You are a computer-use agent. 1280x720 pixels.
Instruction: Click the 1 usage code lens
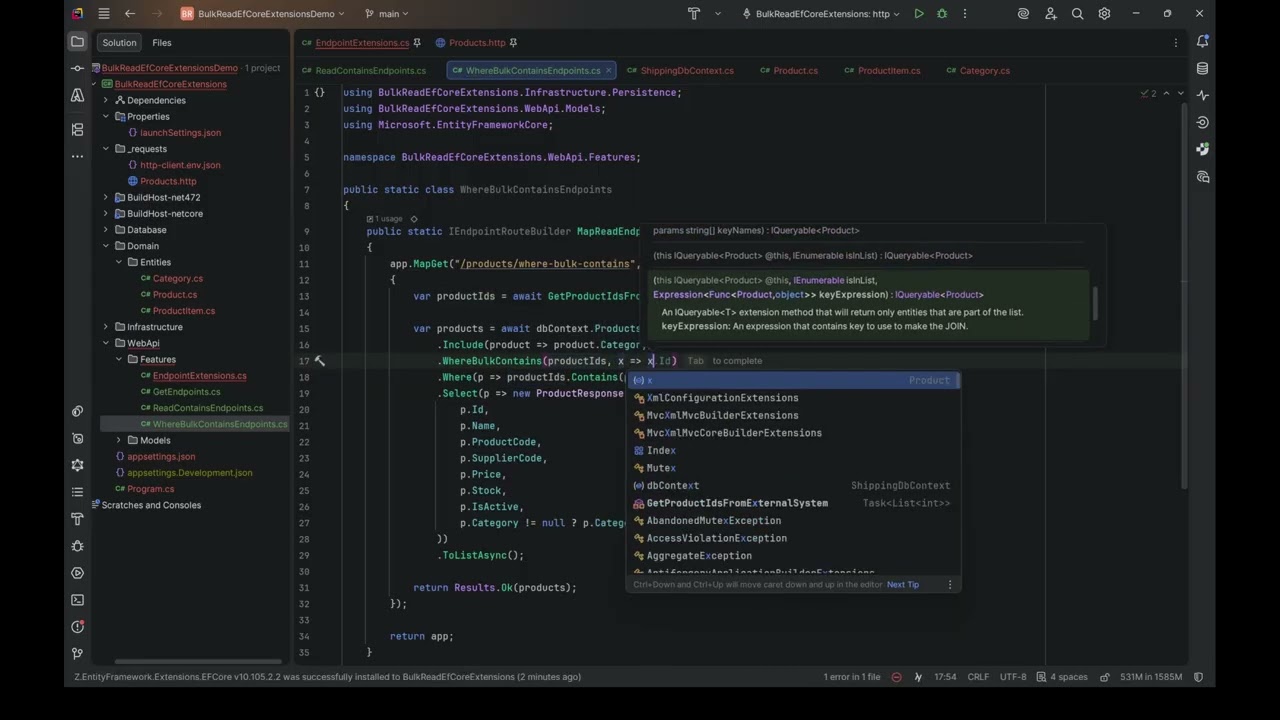click(x=384, y=218)
